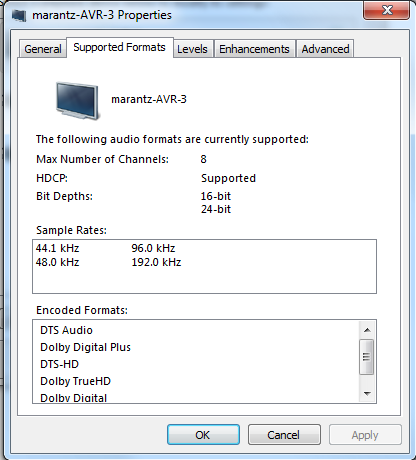Click the title bar device icon
The width and height of the screenshot is (416, 460).
click(19, 15)
